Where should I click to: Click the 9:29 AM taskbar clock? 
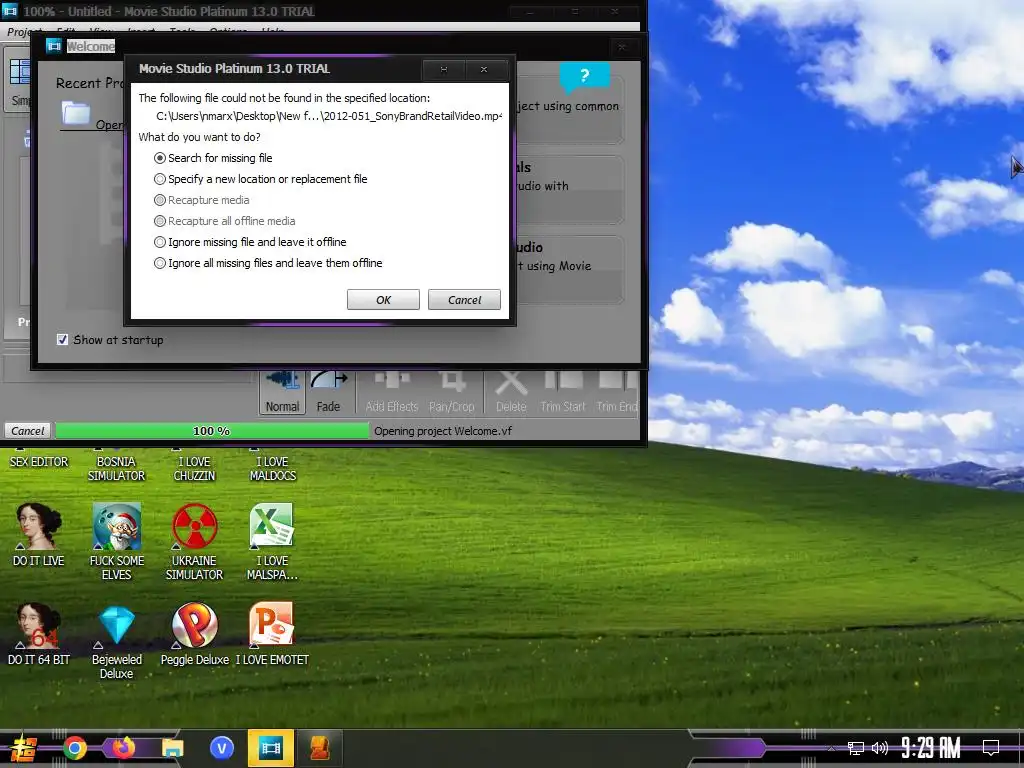click(931, 748)
